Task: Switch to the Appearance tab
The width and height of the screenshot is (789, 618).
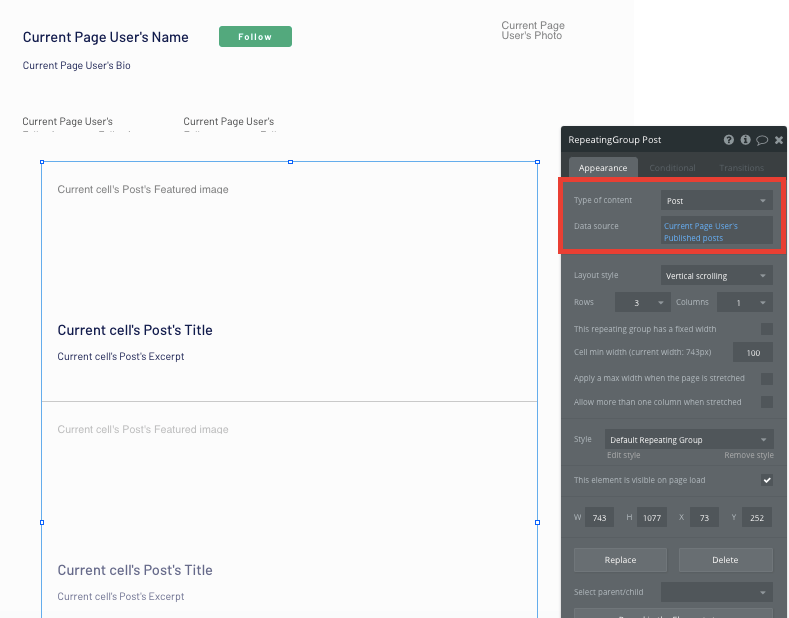Action: pyautogui.click(x=603, y=168)
